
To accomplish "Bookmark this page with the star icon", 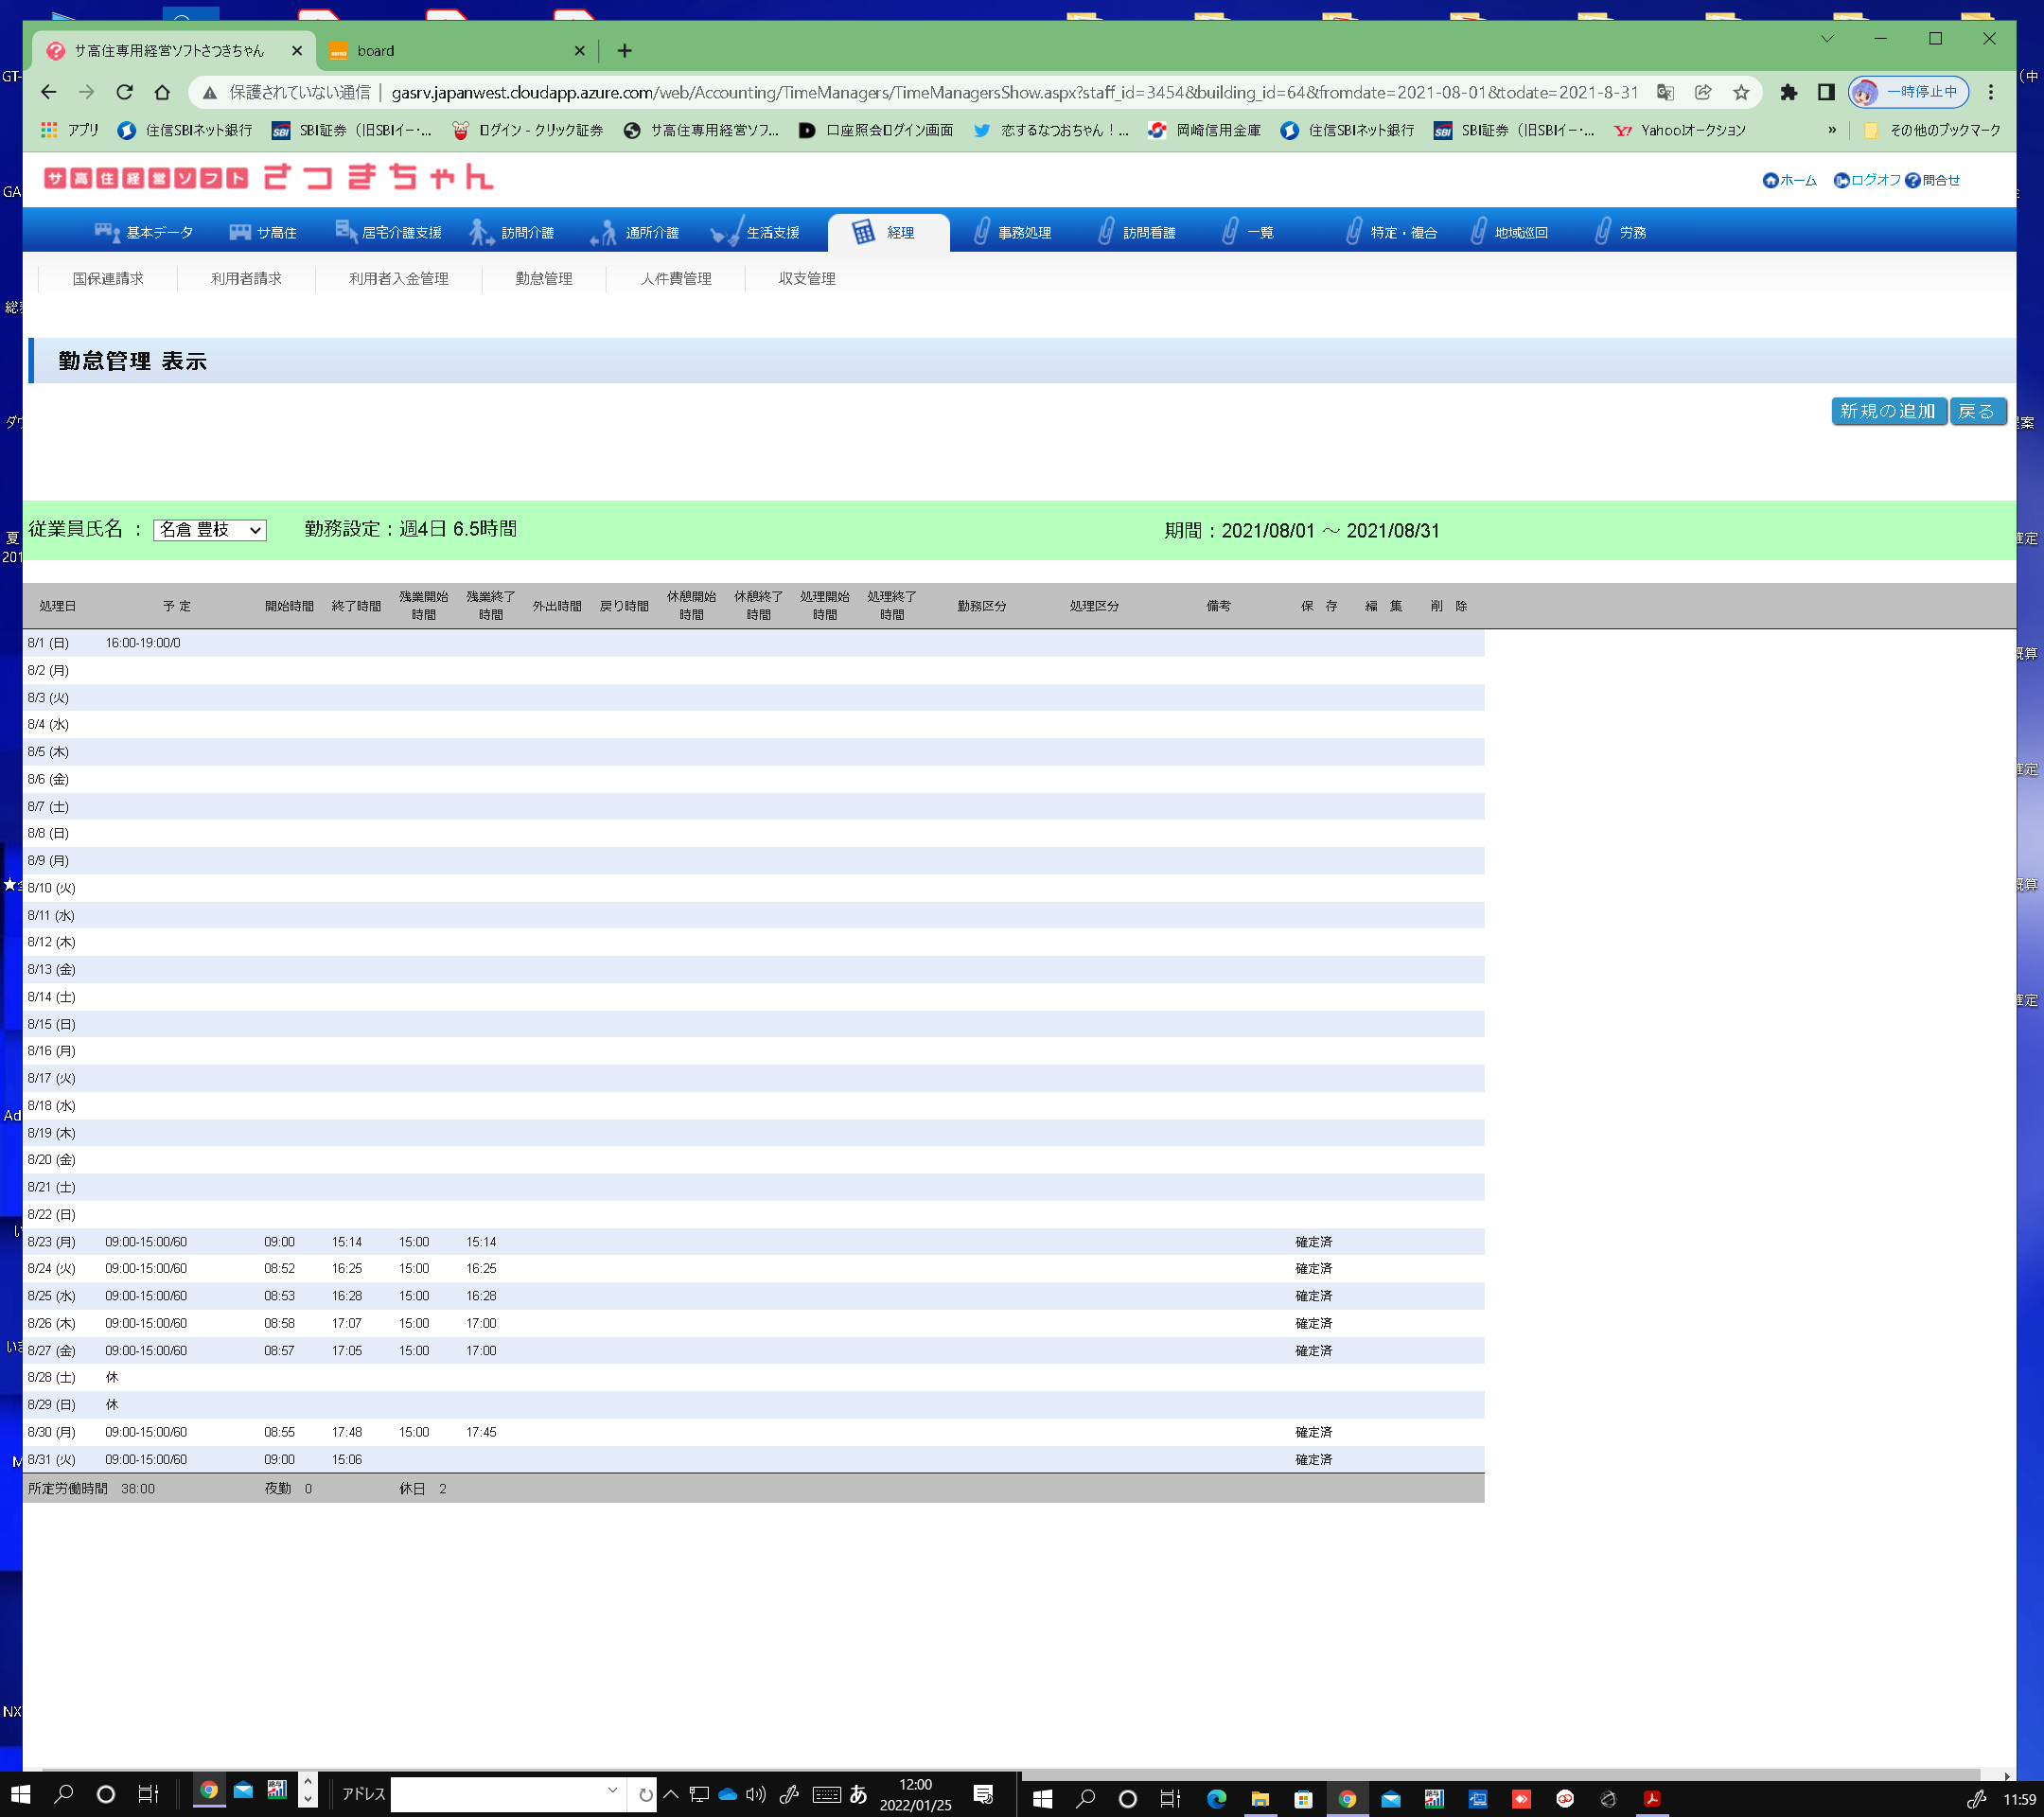I will (1741, 92).
